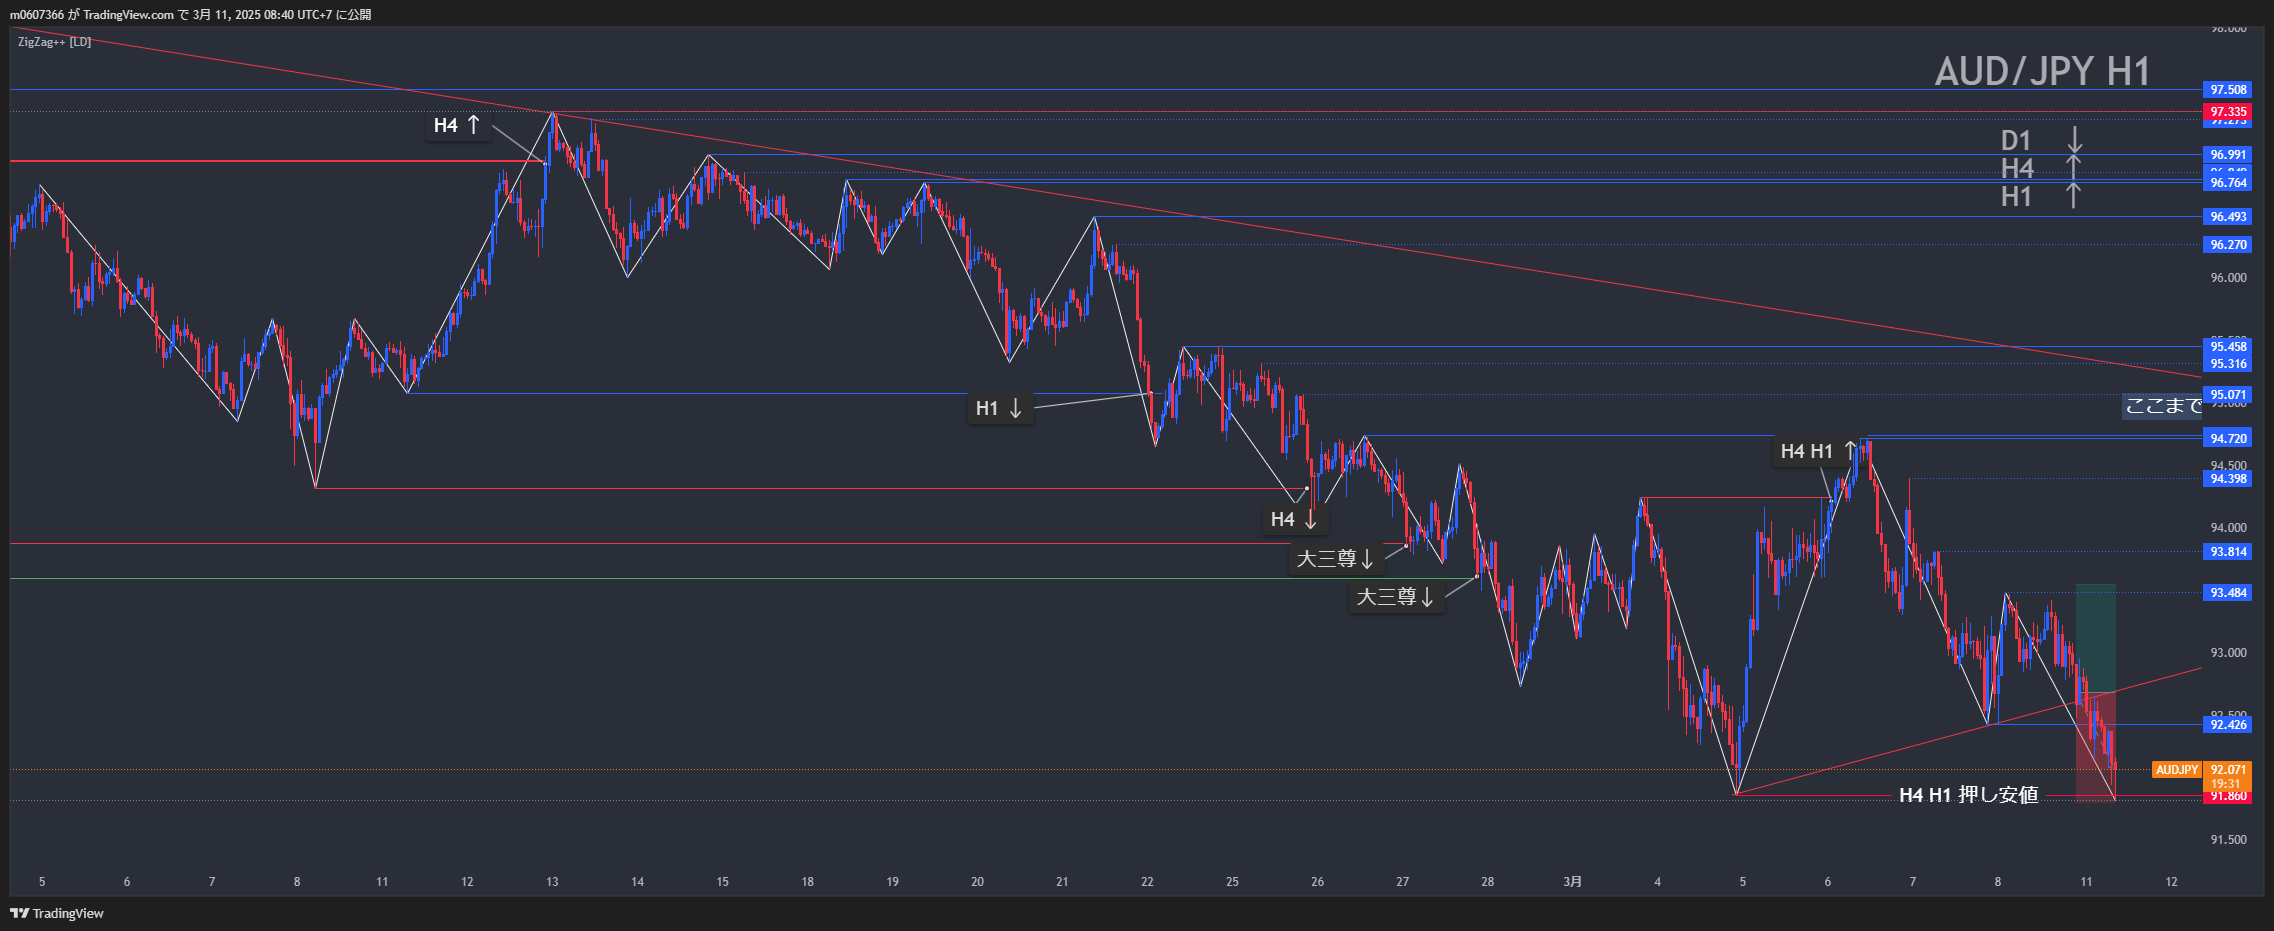Screen dimensions: 2274x931
Task: Select the 92.426 price level label
Action: point(2228,725)
